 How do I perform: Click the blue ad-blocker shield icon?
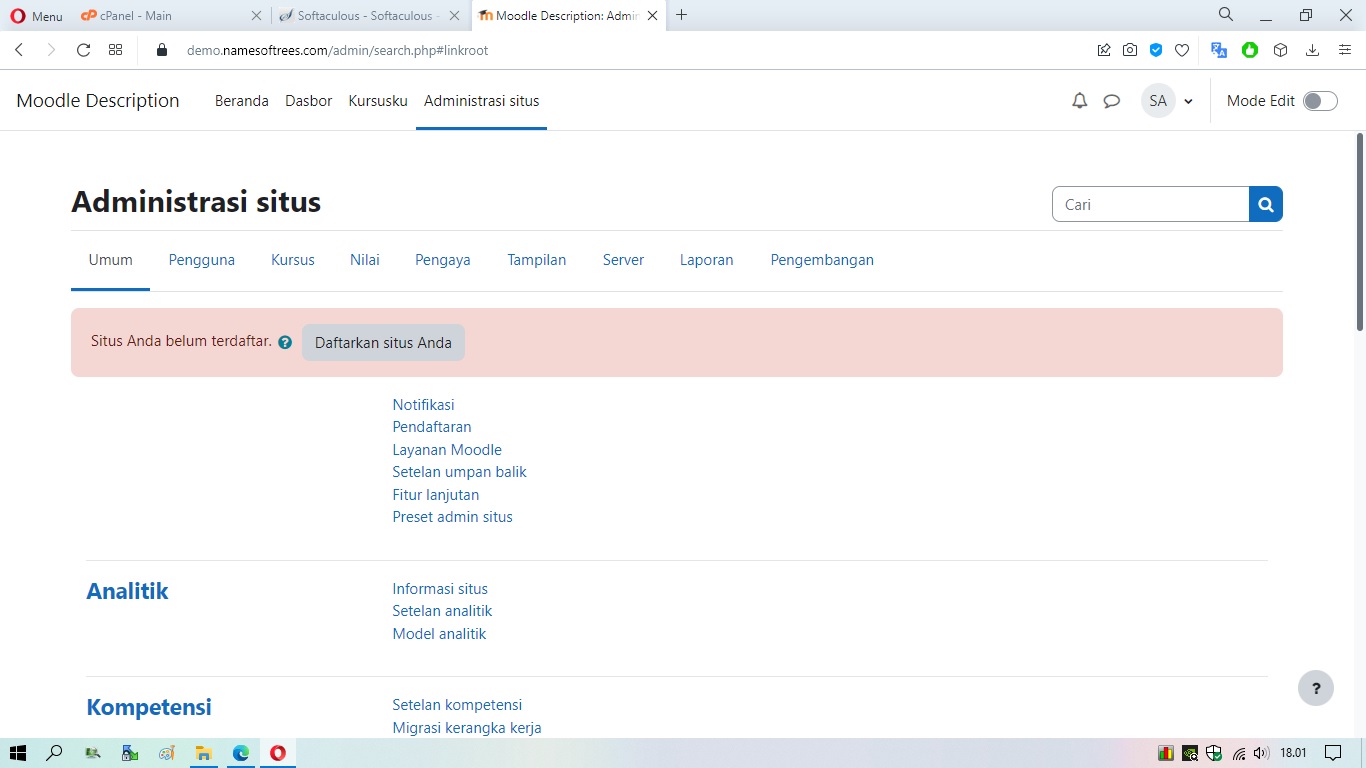[1156, 50]
